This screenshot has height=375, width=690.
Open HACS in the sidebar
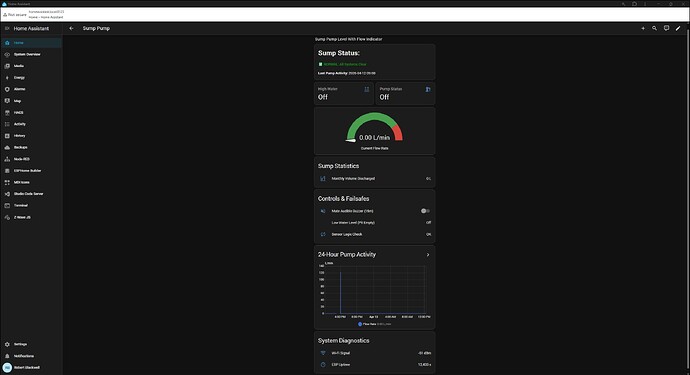31,112
